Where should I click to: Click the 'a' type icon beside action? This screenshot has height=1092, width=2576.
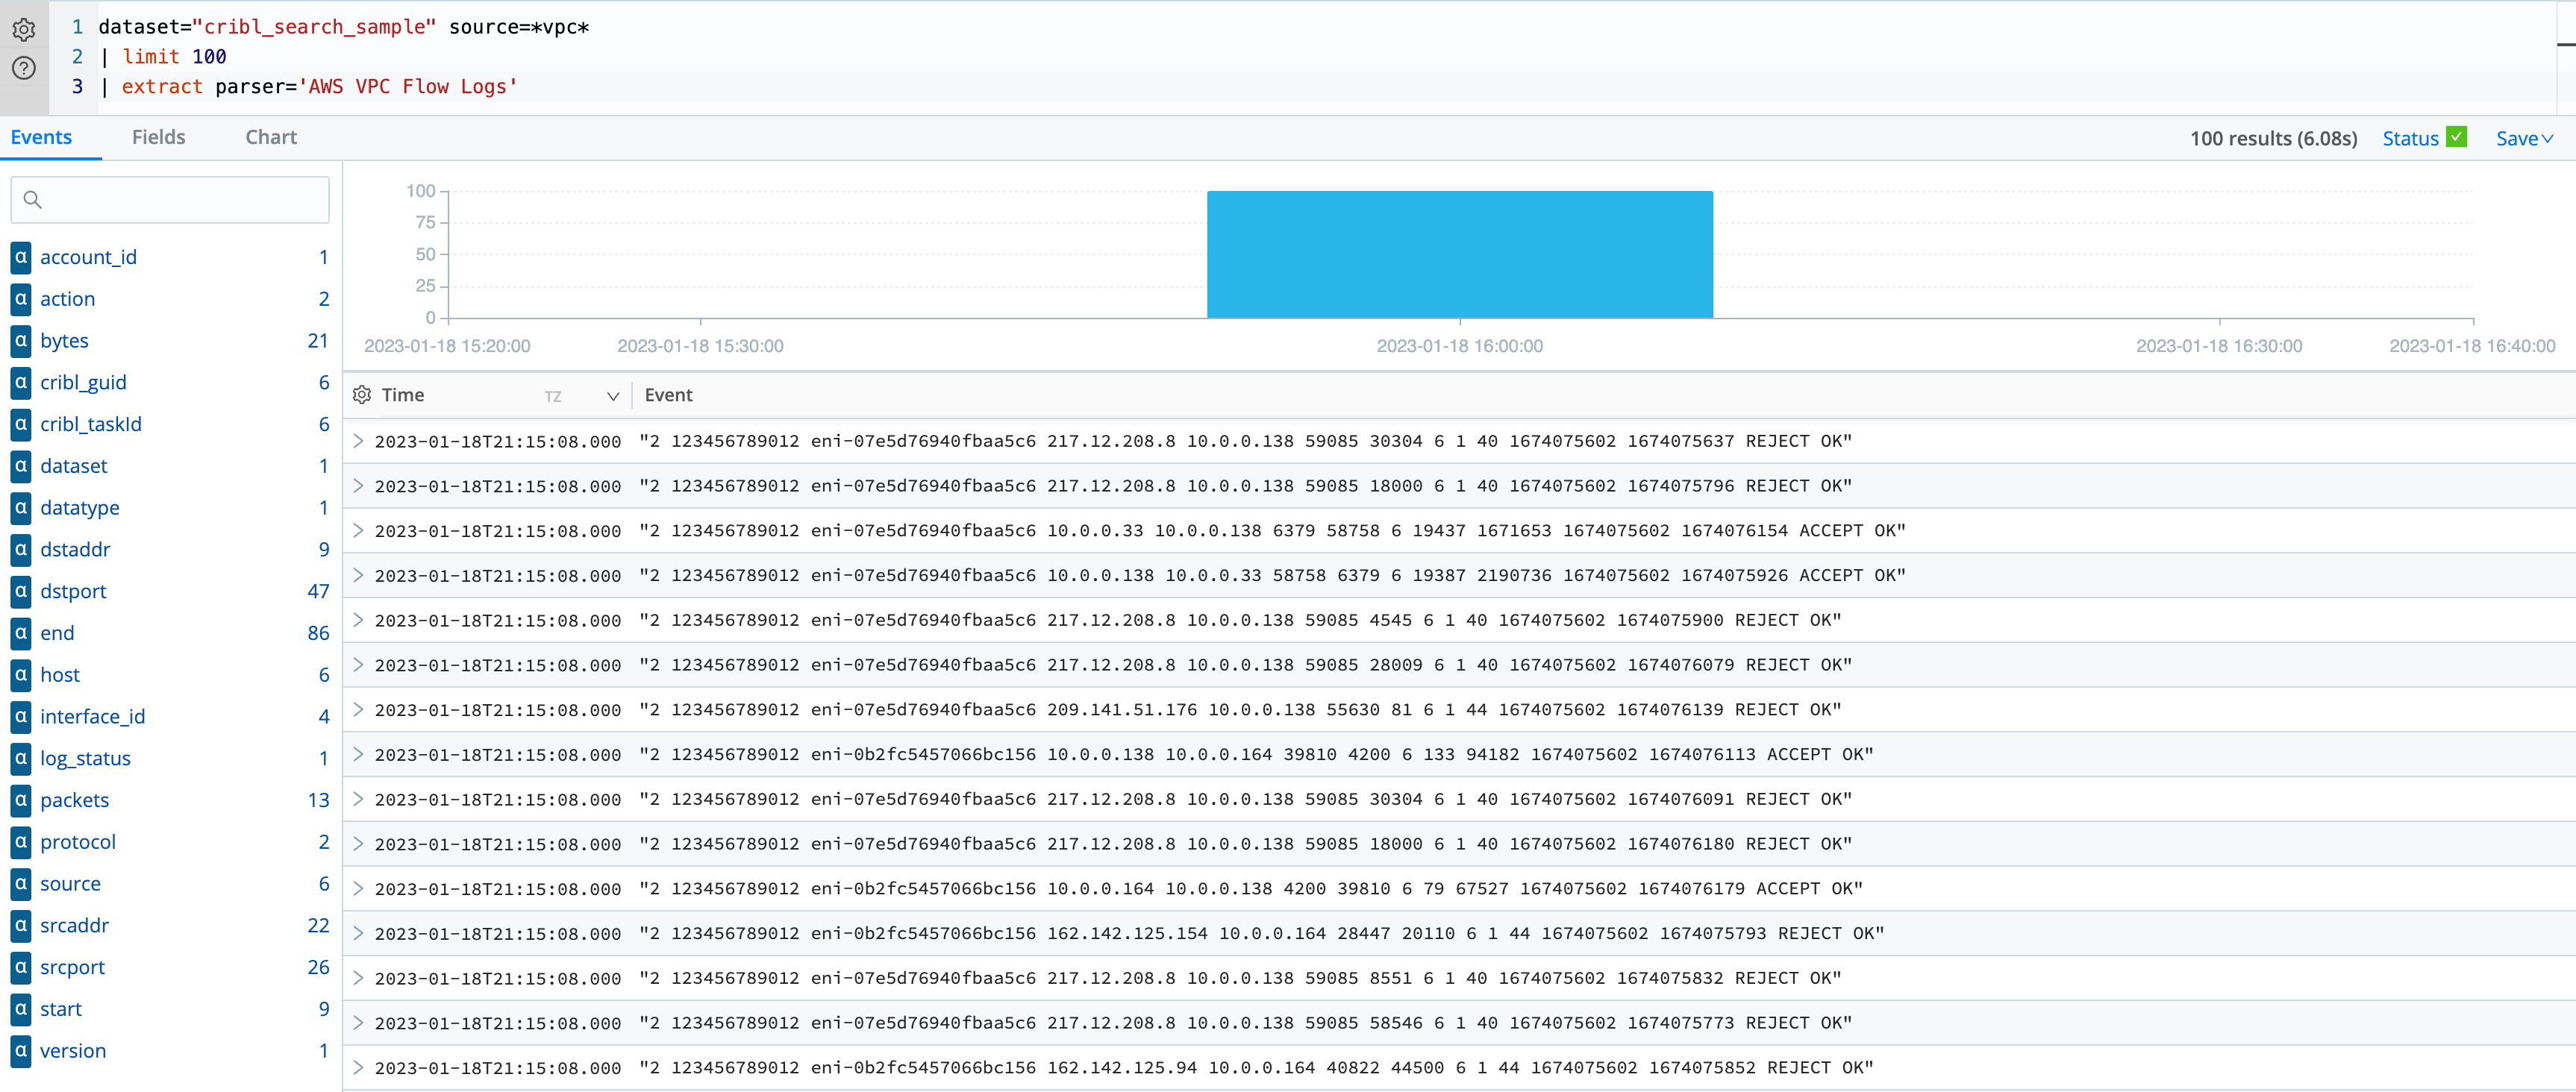[20, 298]
